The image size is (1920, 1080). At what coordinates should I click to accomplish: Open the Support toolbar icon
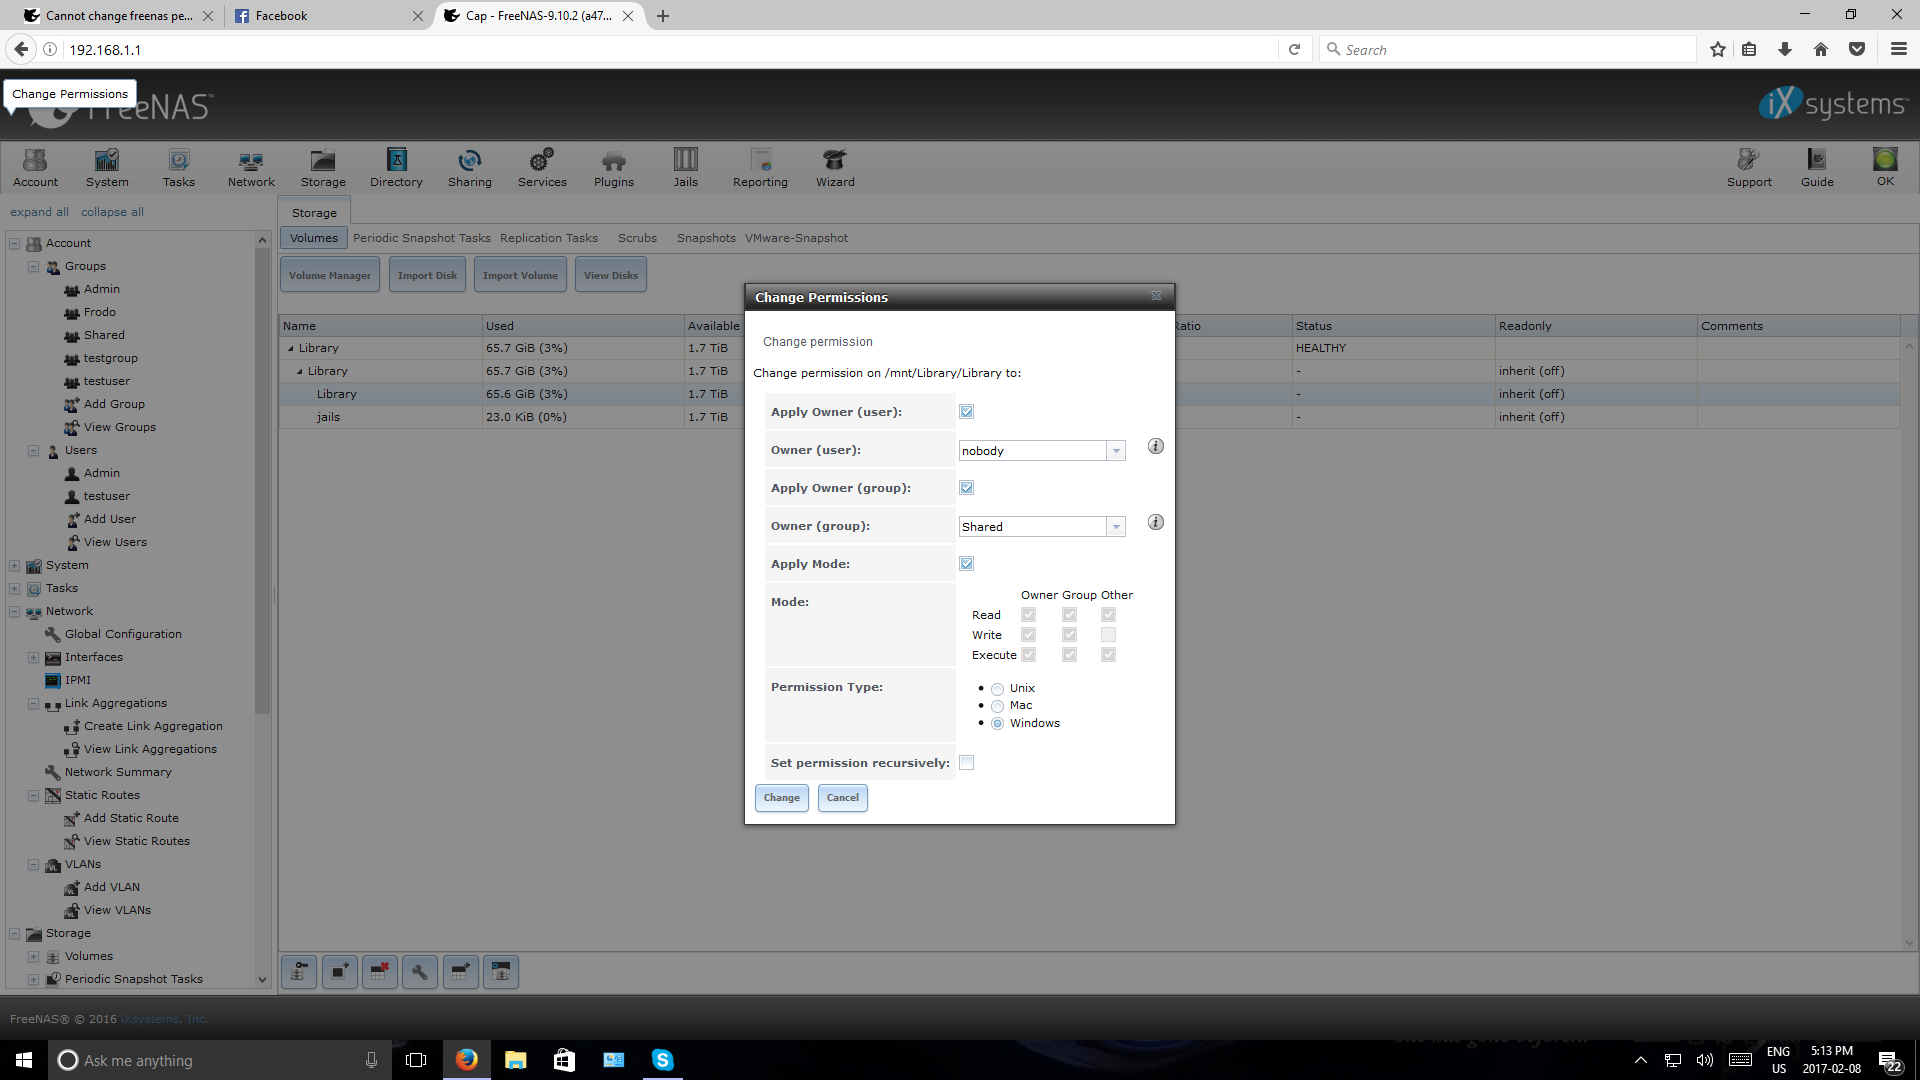click(x=1749, y=167)
